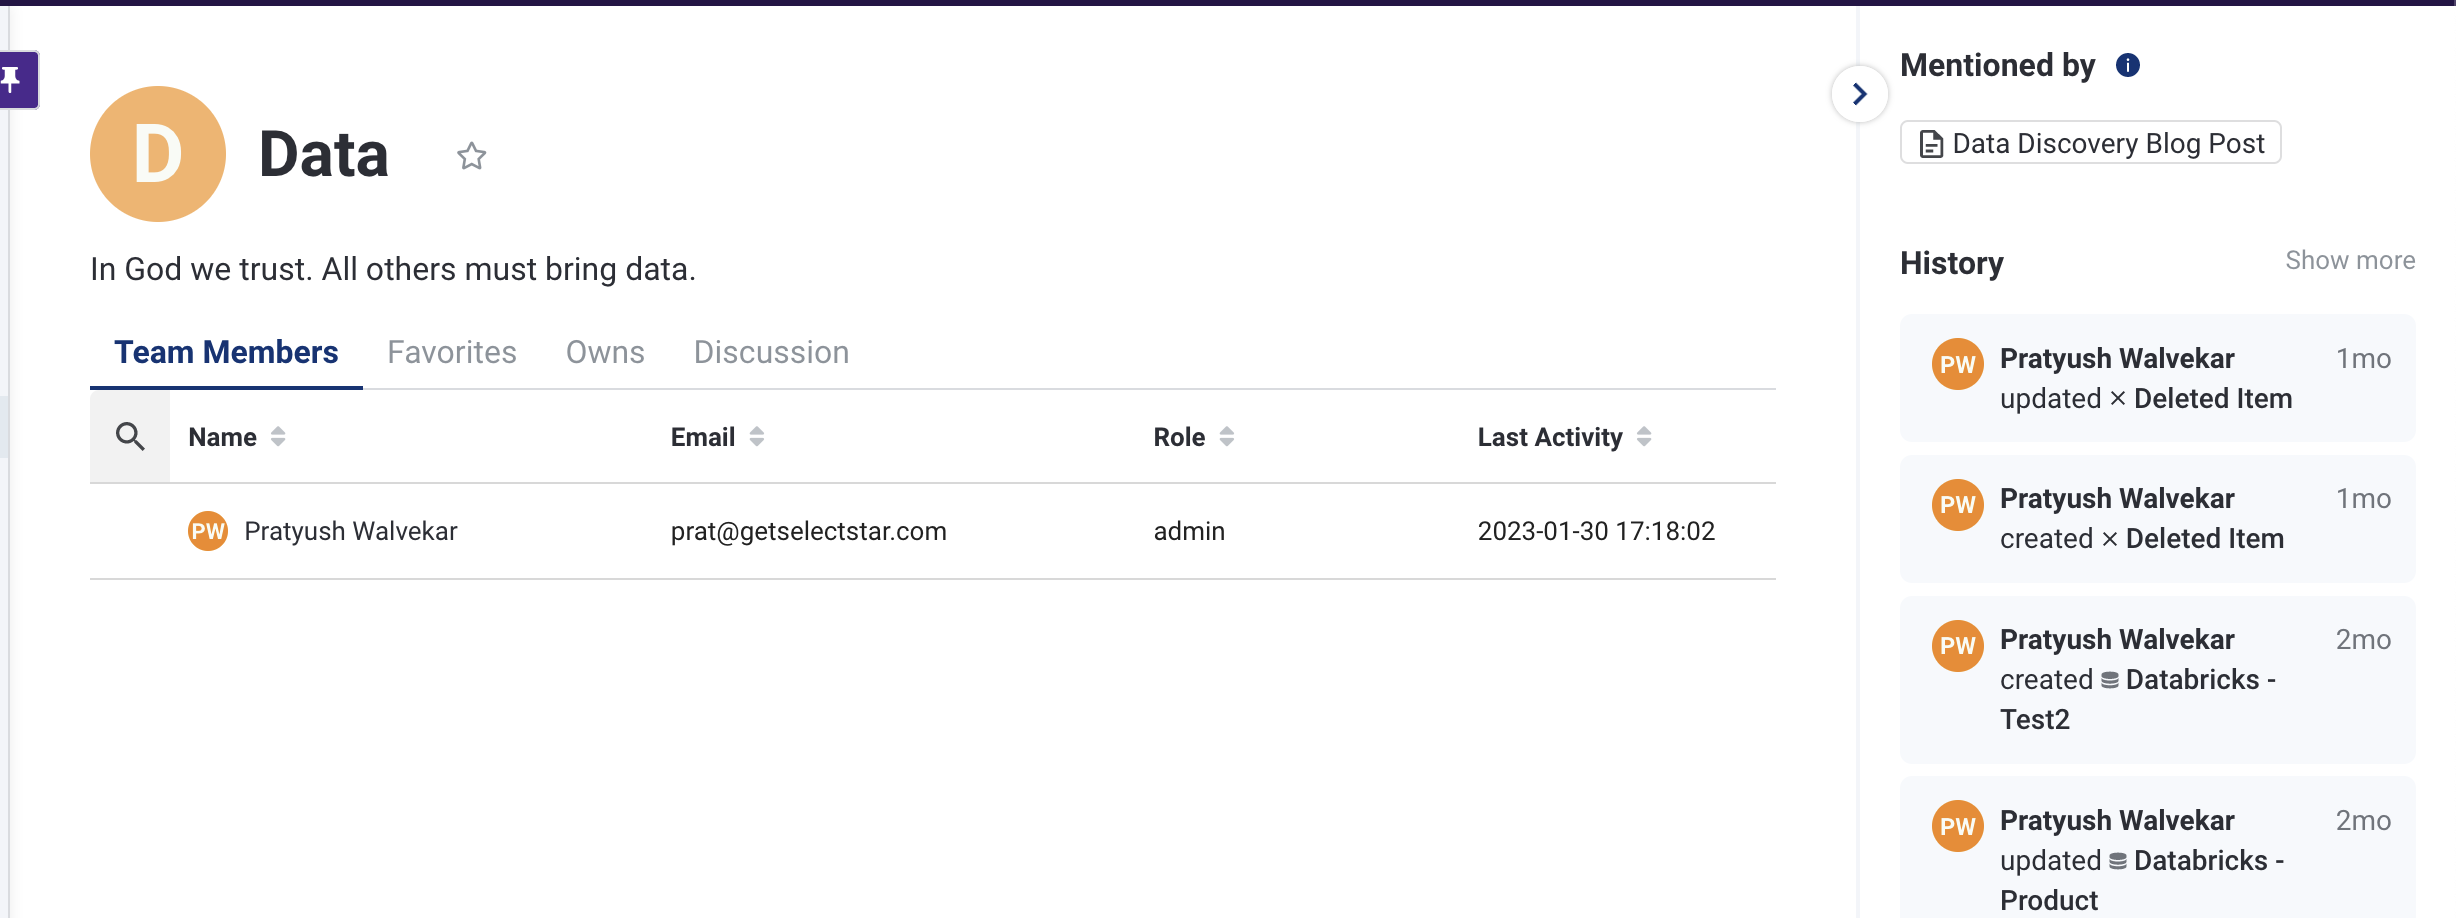Switch to the Favorites tab
The height and width of the screenshot is (918, 2456).
pos(452,352)
